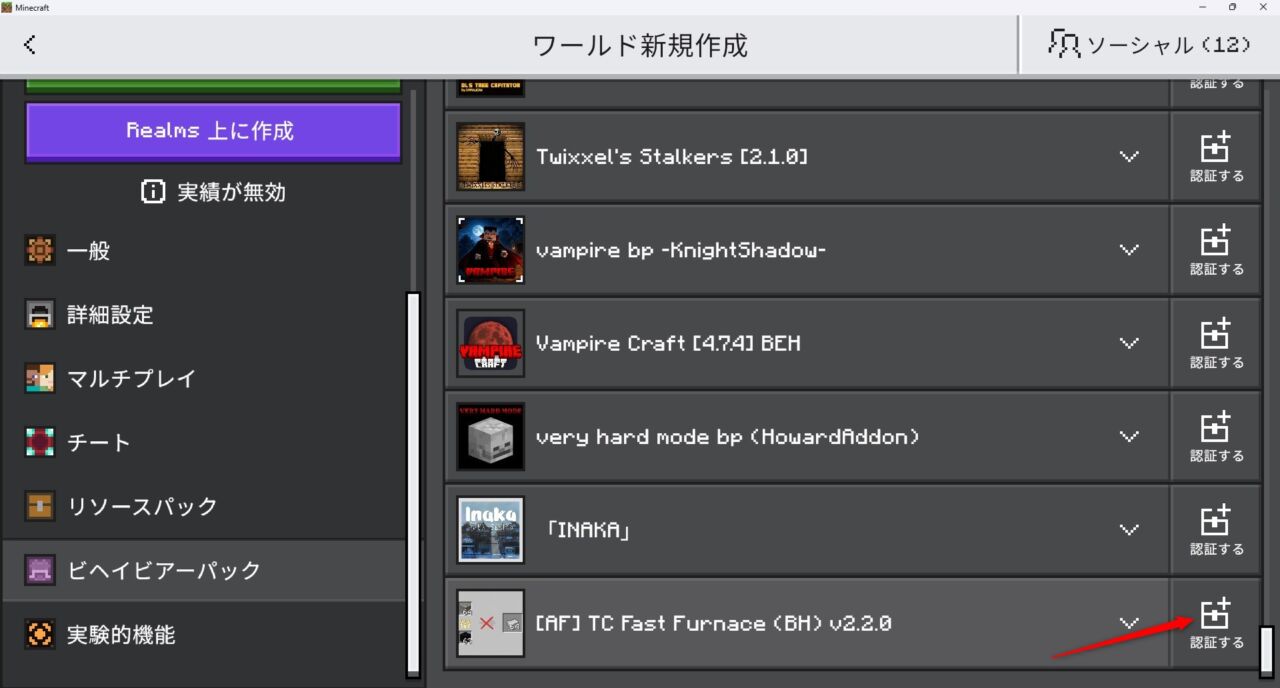The height and width of the screenshot is (688, 1280).
Task: Click very hard mode skull thumbnail
Action: click(x=490, y=437)
